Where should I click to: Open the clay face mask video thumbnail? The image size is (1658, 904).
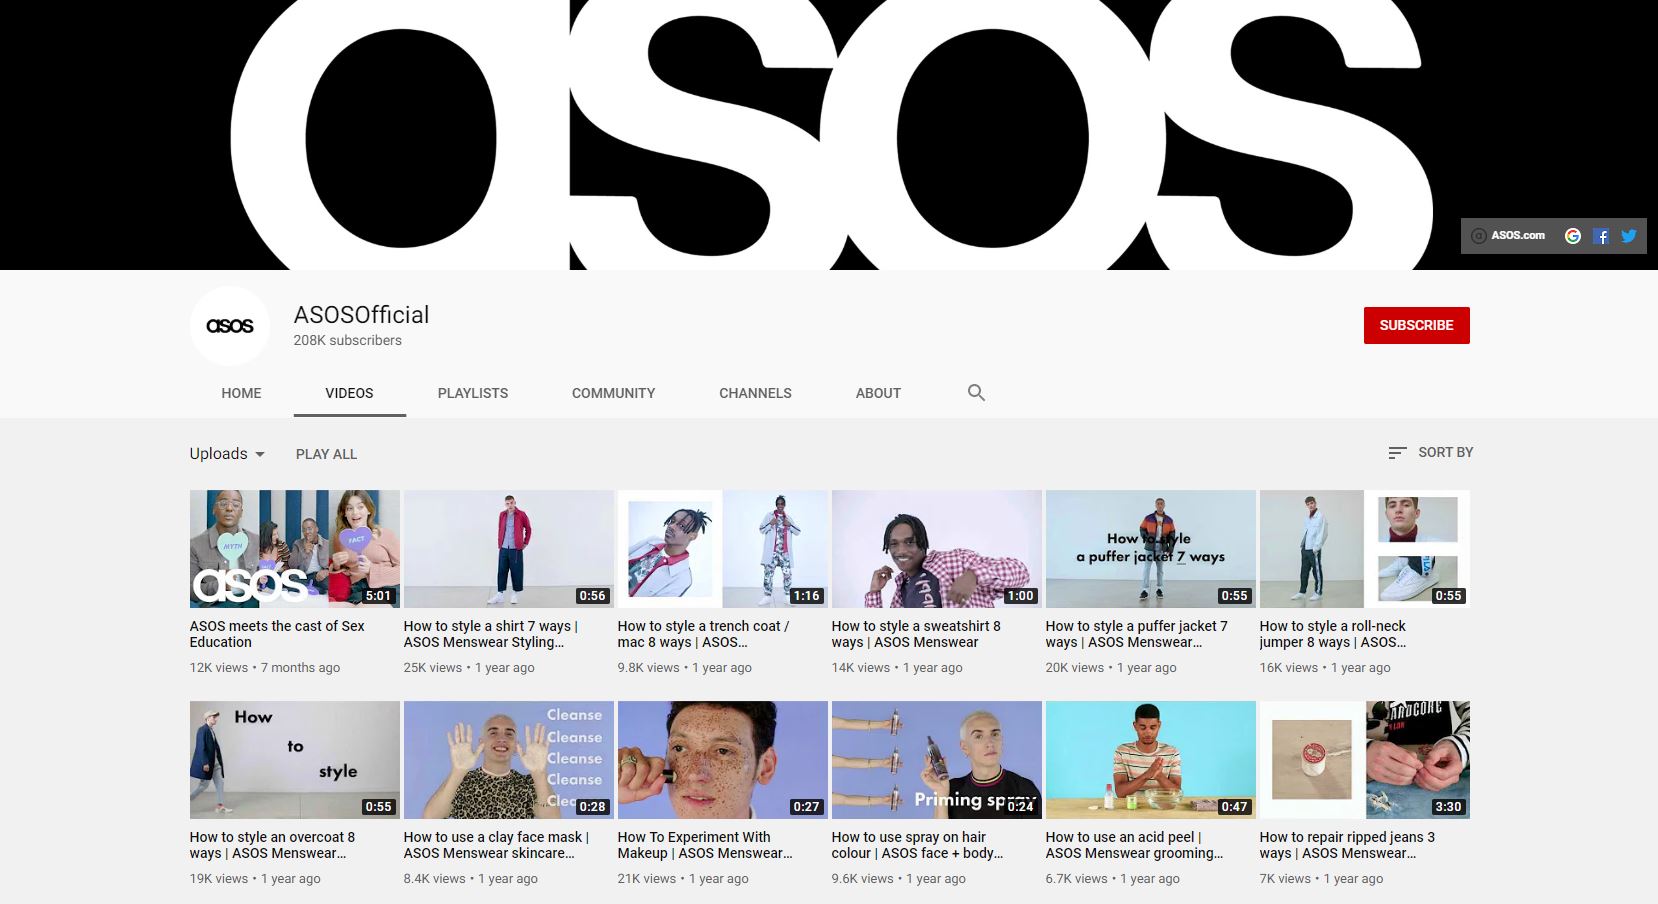[x=509, y=760]
